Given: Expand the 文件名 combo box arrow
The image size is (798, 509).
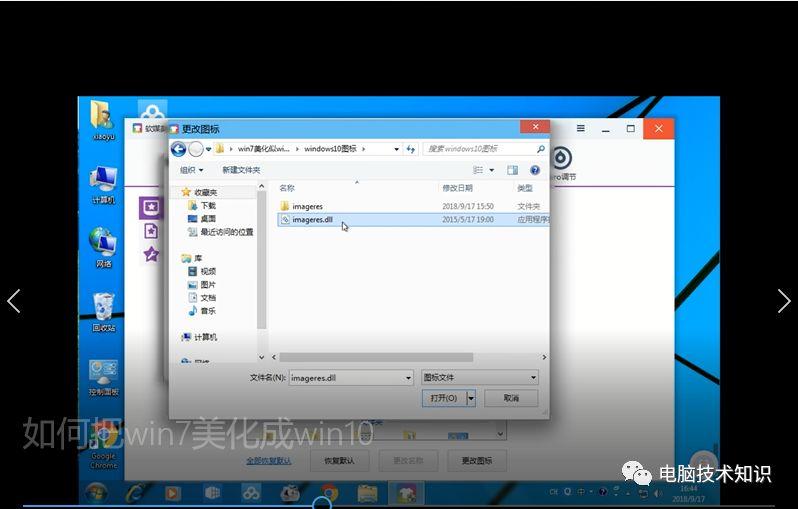Looking at the screenshot, I should pyautogui.click(x=408, y=378).
